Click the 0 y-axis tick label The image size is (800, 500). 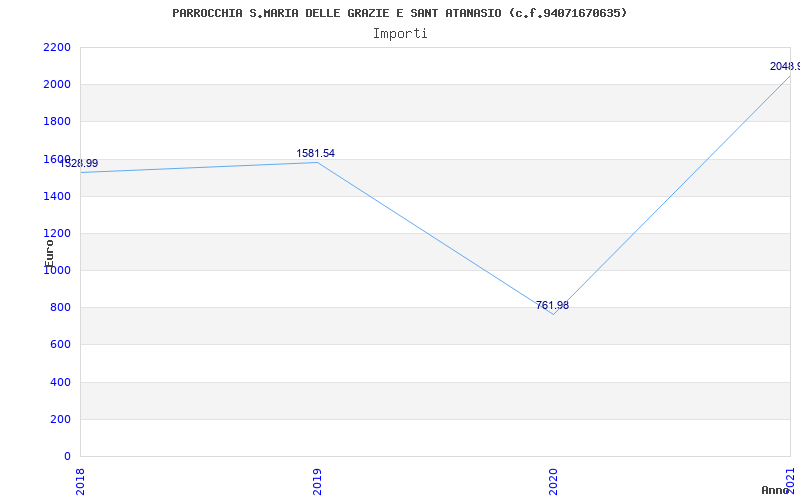pos(67,457)
